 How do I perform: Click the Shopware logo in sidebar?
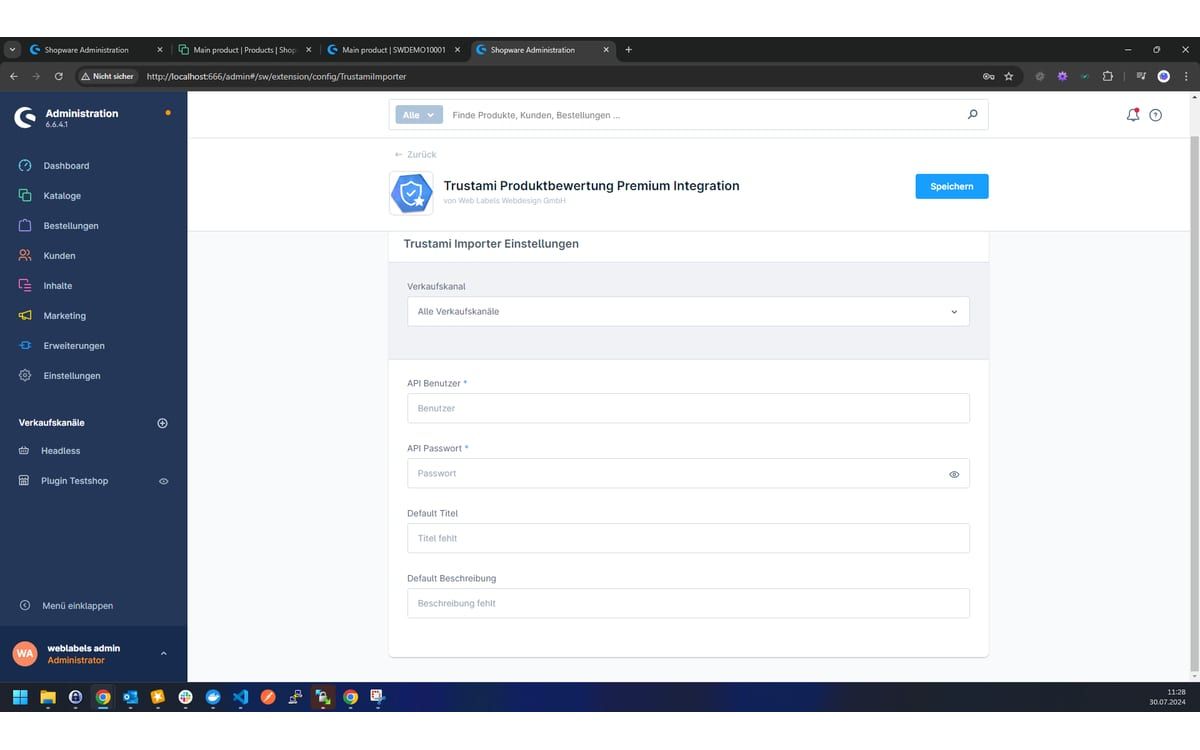point(25,118)
